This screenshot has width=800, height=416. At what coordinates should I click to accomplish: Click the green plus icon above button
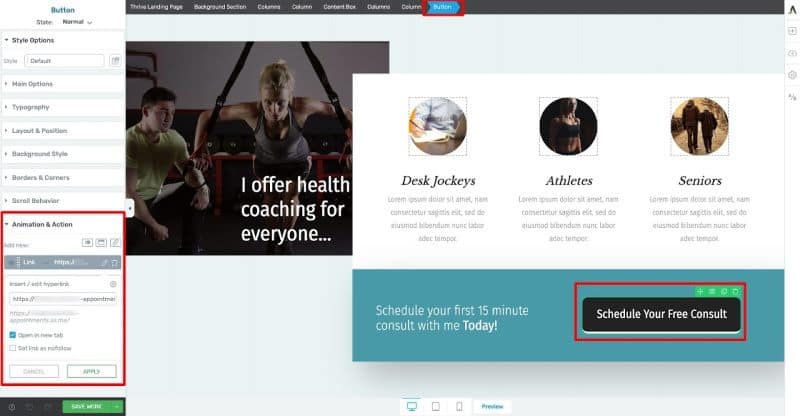[700, 291]
